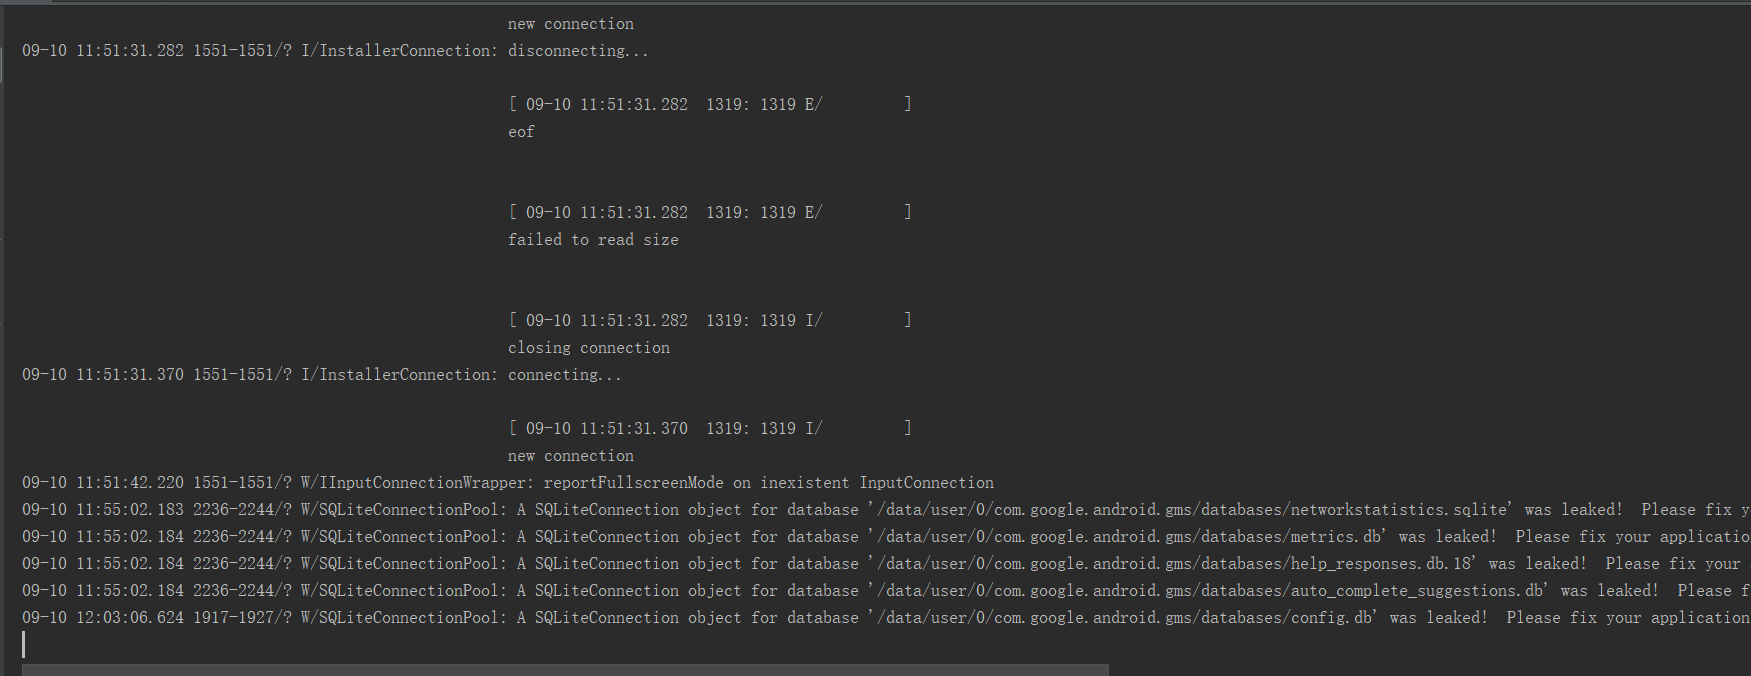Click the reportFullscreenMode IInputConnectionWrapper warning line

click(508, 483)
